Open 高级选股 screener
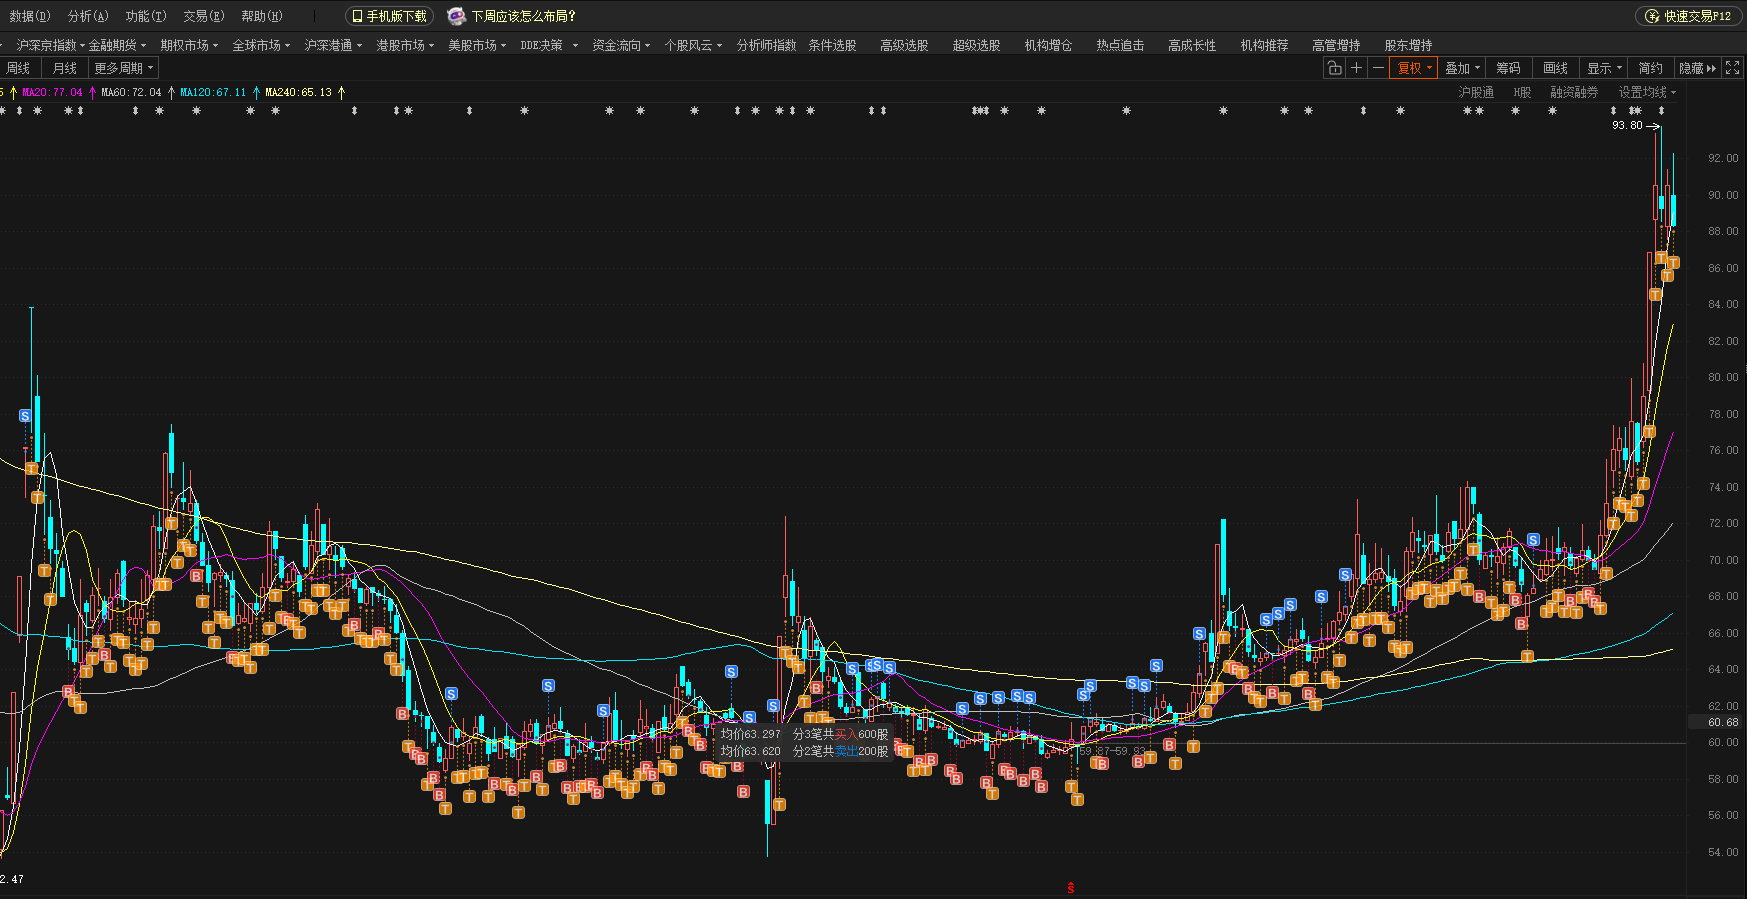 tap(904, 45)
